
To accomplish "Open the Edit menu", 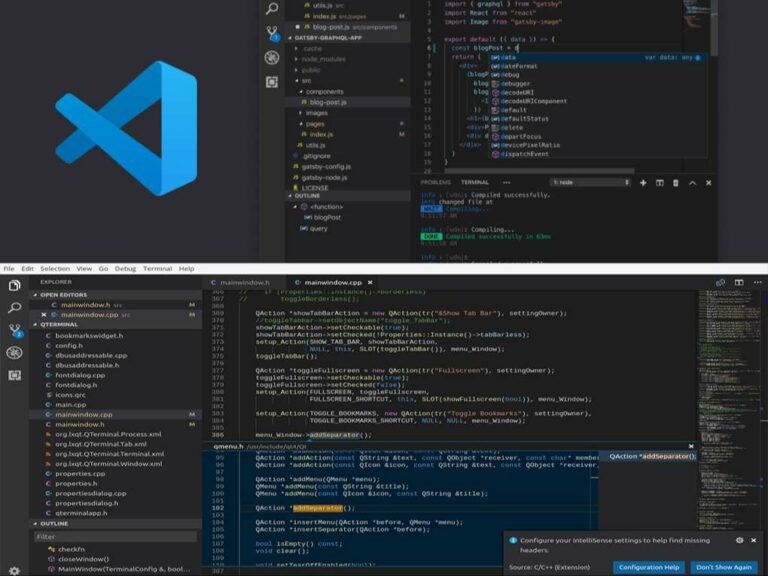I will point(27,268).
